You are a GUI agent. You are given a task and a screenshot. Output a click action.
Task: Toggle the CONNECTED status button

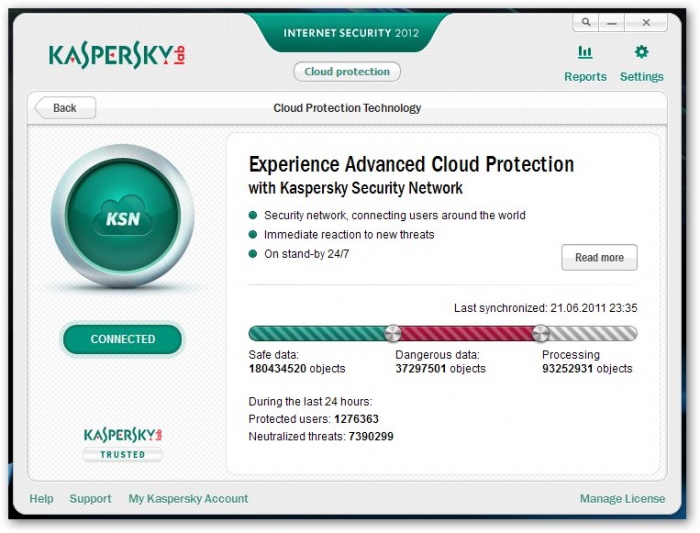(x=123, y=339)
